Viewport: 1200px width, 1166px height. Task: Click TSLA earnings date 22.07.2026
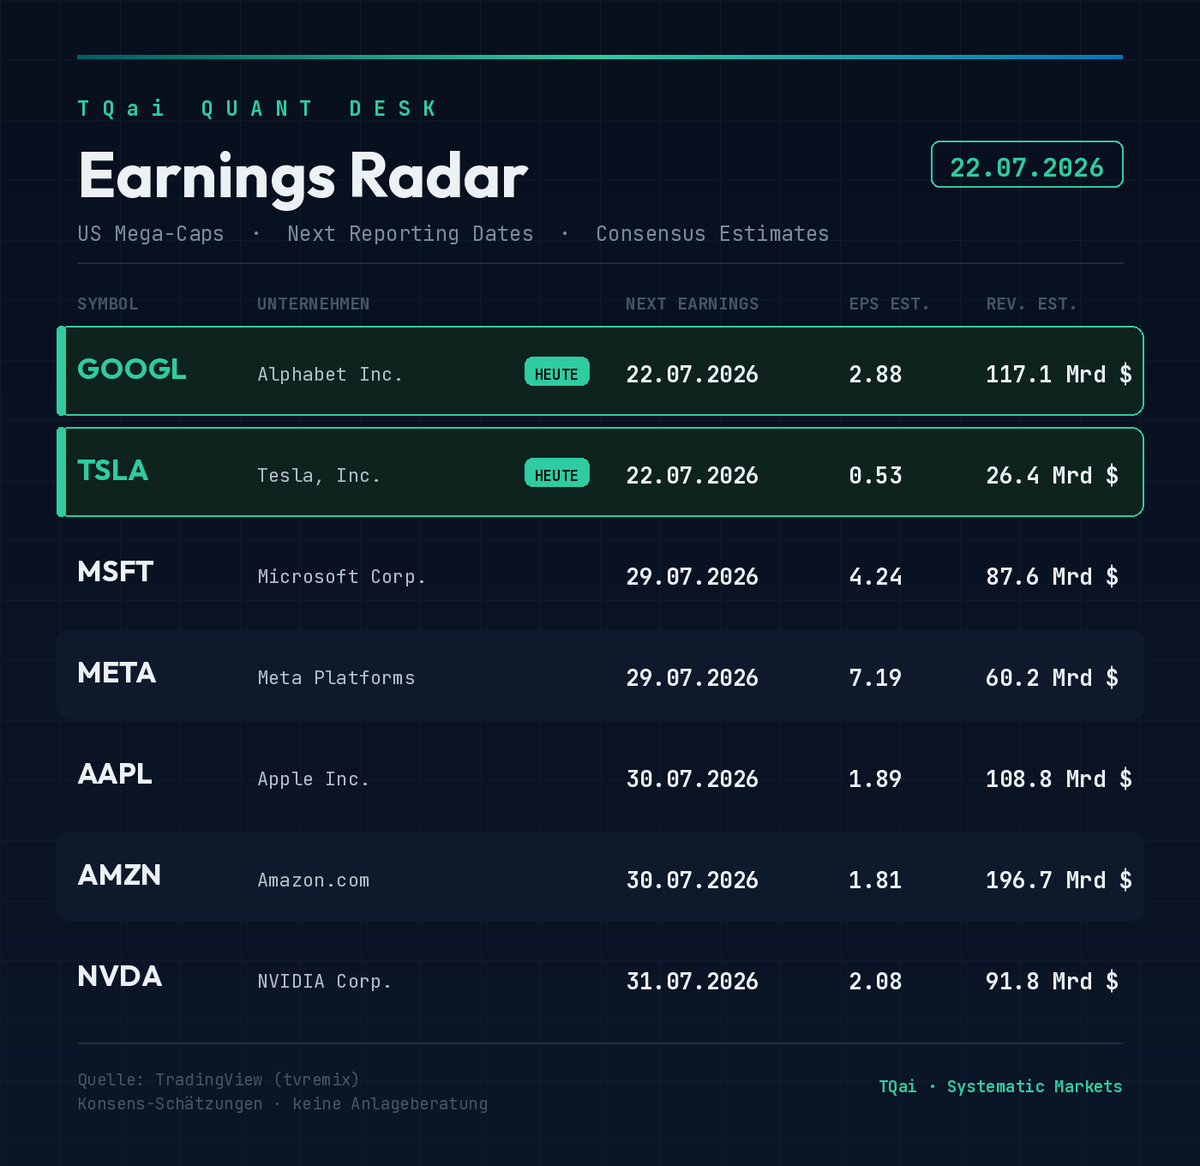click(692, 475)
